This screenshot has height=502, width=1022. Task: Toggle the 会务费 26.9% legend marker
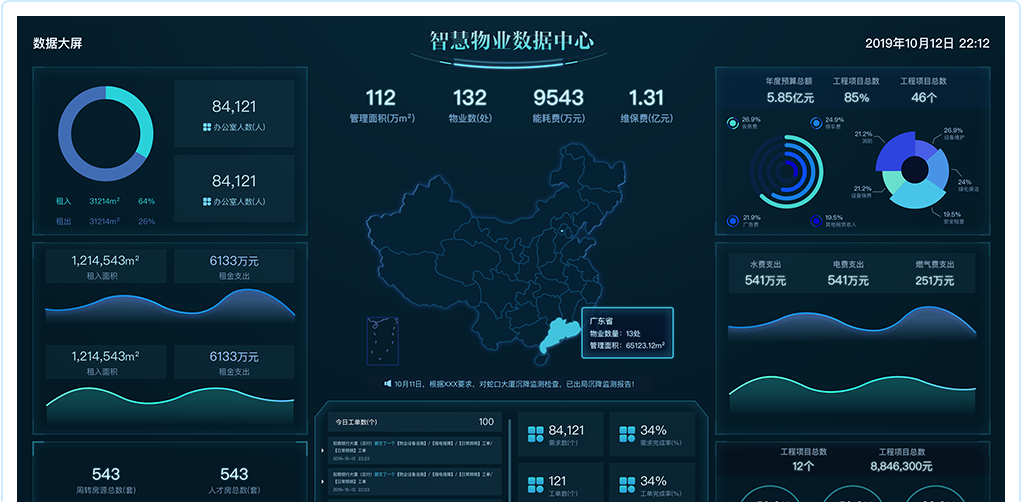[733, 124]
